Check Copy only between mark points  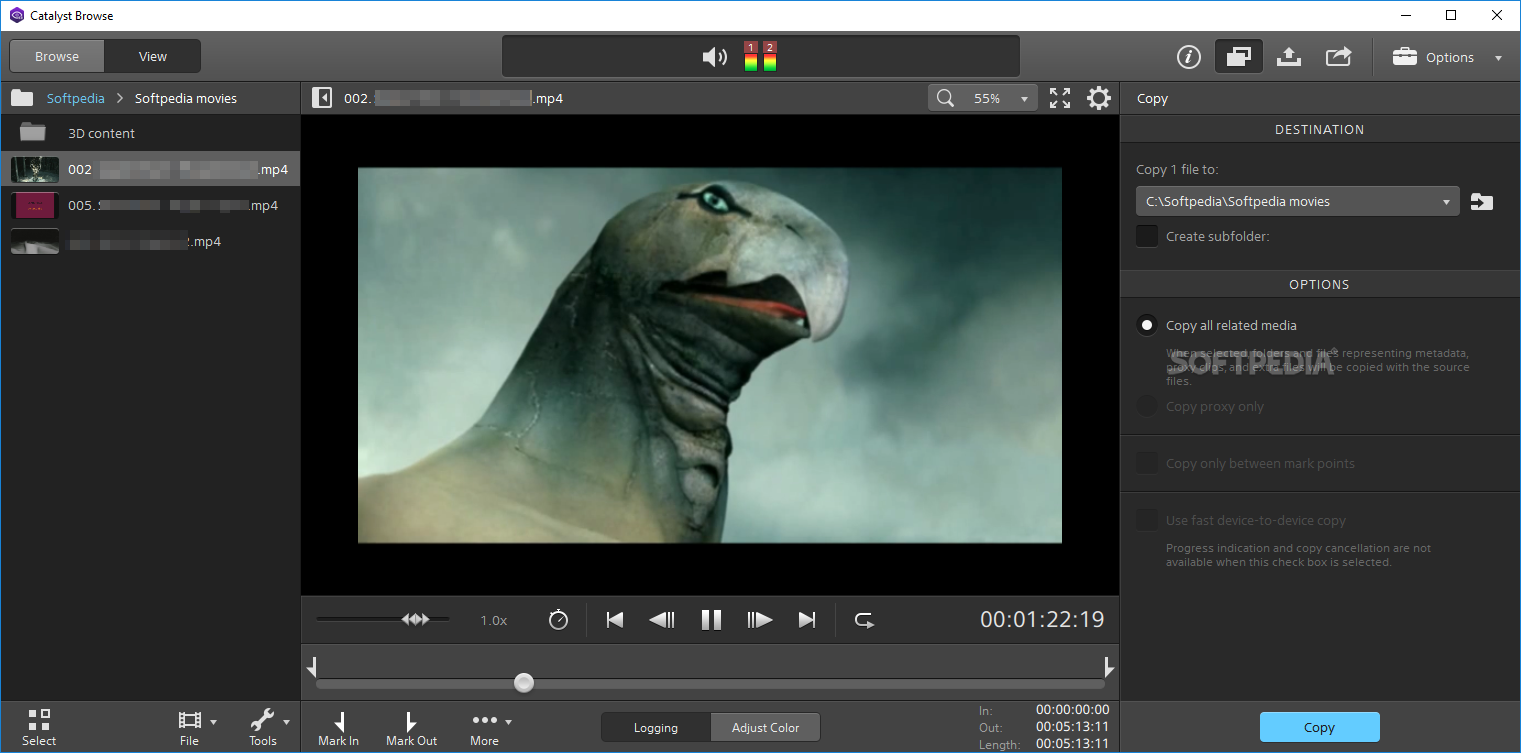pos(1147,463)
